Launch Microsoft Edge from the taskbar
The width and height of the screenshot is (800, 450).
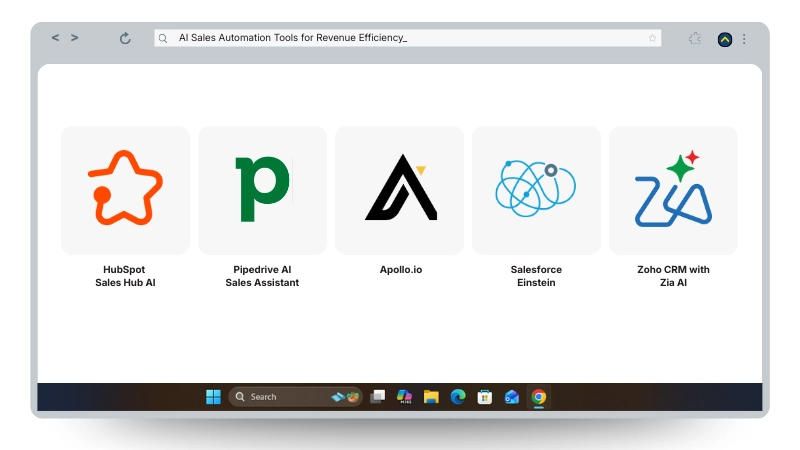pyautogui.click(x=458, y=396)
